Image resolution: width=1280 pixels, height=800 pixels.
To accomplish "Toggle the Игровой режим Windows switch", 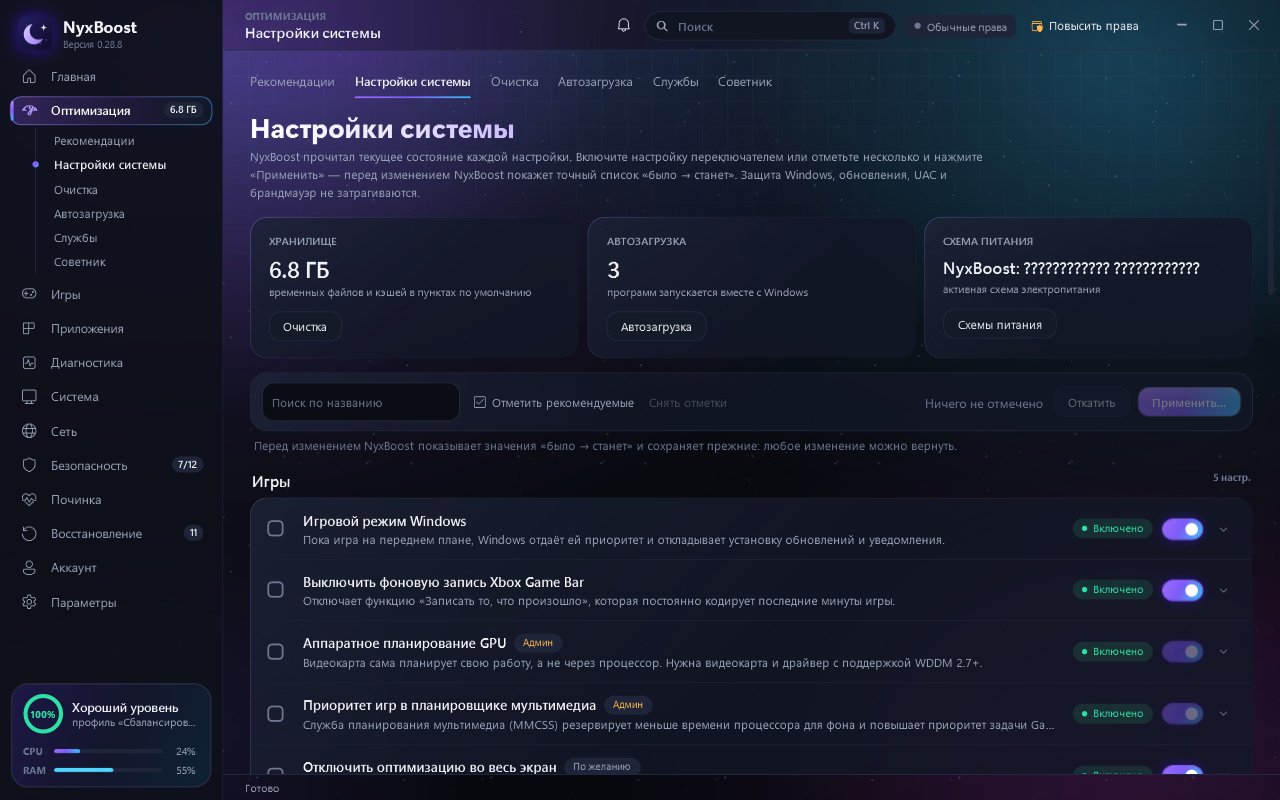I will pyautogui.click(x=1182, y=529).
